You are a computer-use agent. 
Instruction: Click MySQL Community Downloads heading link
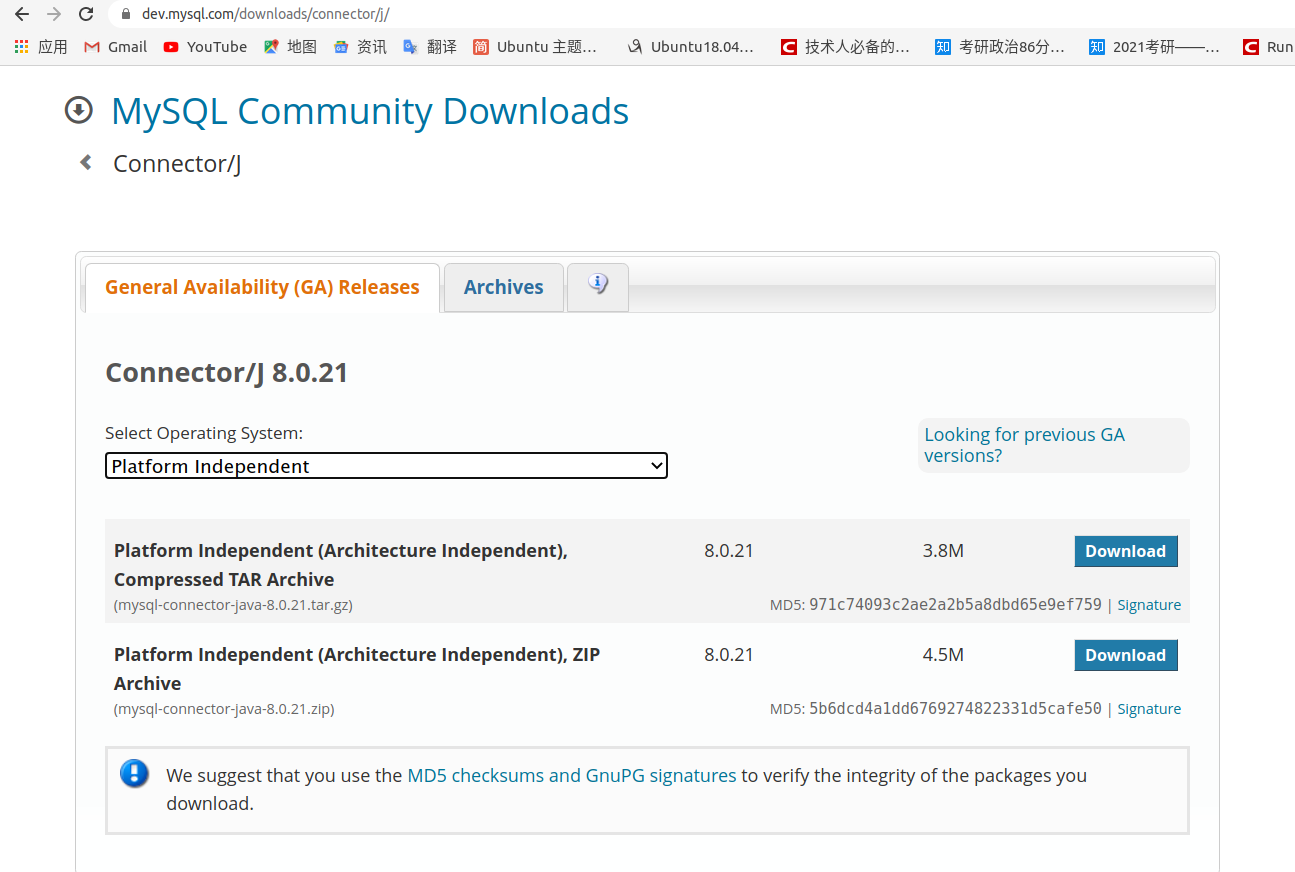[x=370, y=111]
